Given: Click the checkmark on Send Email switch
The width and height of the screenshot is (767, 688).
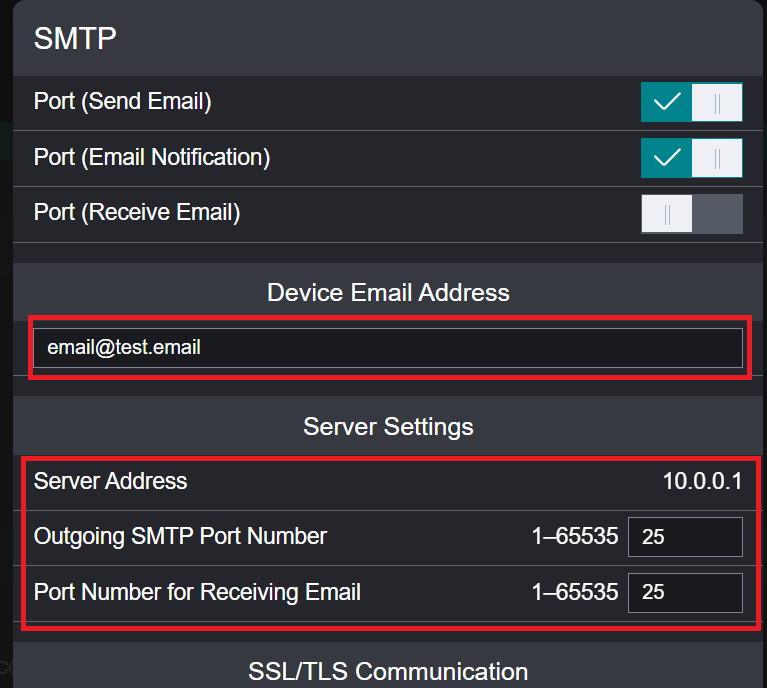Looking at the screenshot, I should click(666, 102).
